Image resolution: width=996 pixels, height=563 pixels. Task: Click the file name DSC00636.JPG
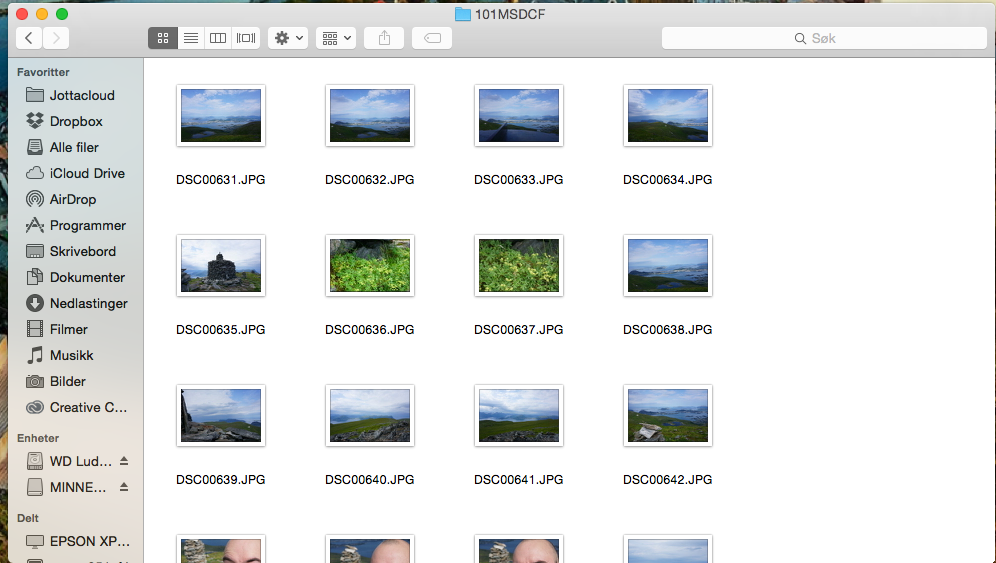click(x=370, y=330)
